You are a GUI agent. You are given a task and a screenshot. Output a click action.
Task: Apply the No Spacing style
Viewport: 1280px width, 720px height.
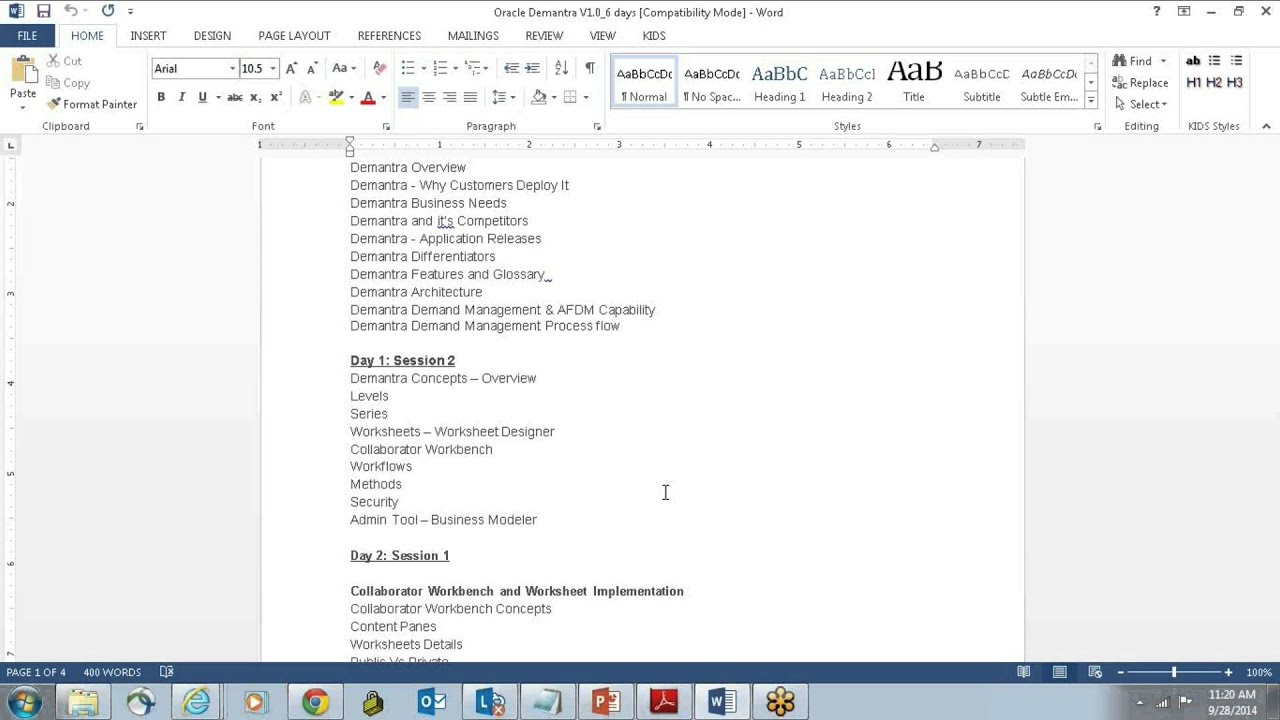coord(711,82)
